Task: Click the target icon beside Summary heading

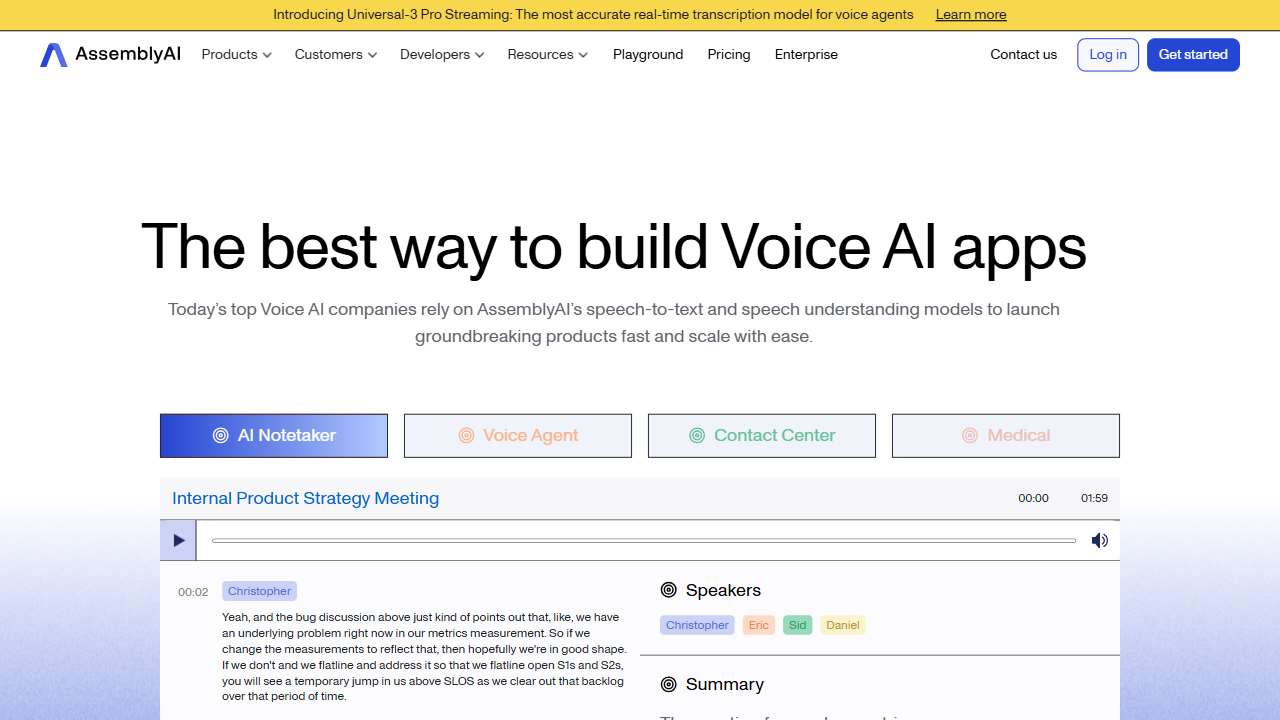Action: [669, 684]
